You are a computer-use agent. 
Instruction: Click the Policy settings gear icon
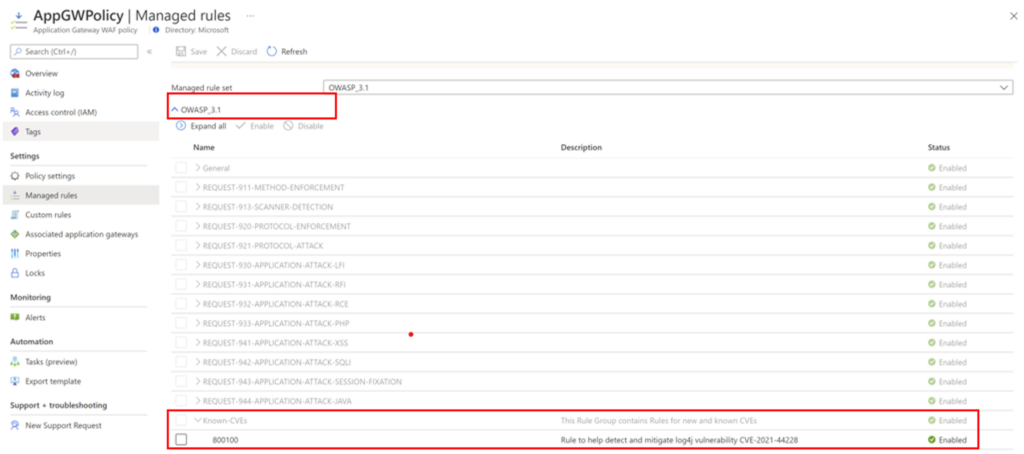pos(15,176)
